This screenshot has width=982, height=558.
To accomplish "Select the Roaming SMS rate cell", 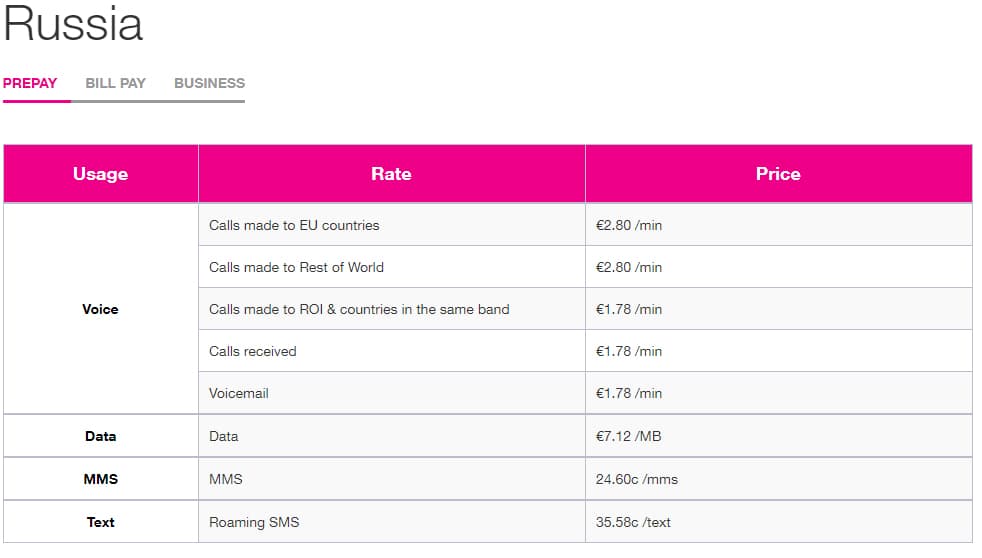I will click(254, 522).
